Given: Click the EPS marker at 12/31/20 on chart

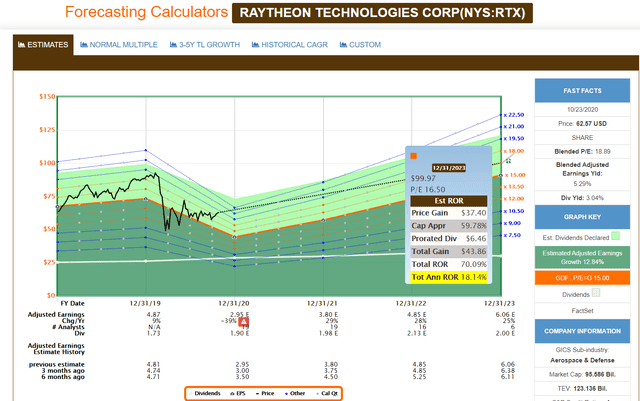Looking at the screenshot, I should tap(234, 237).
